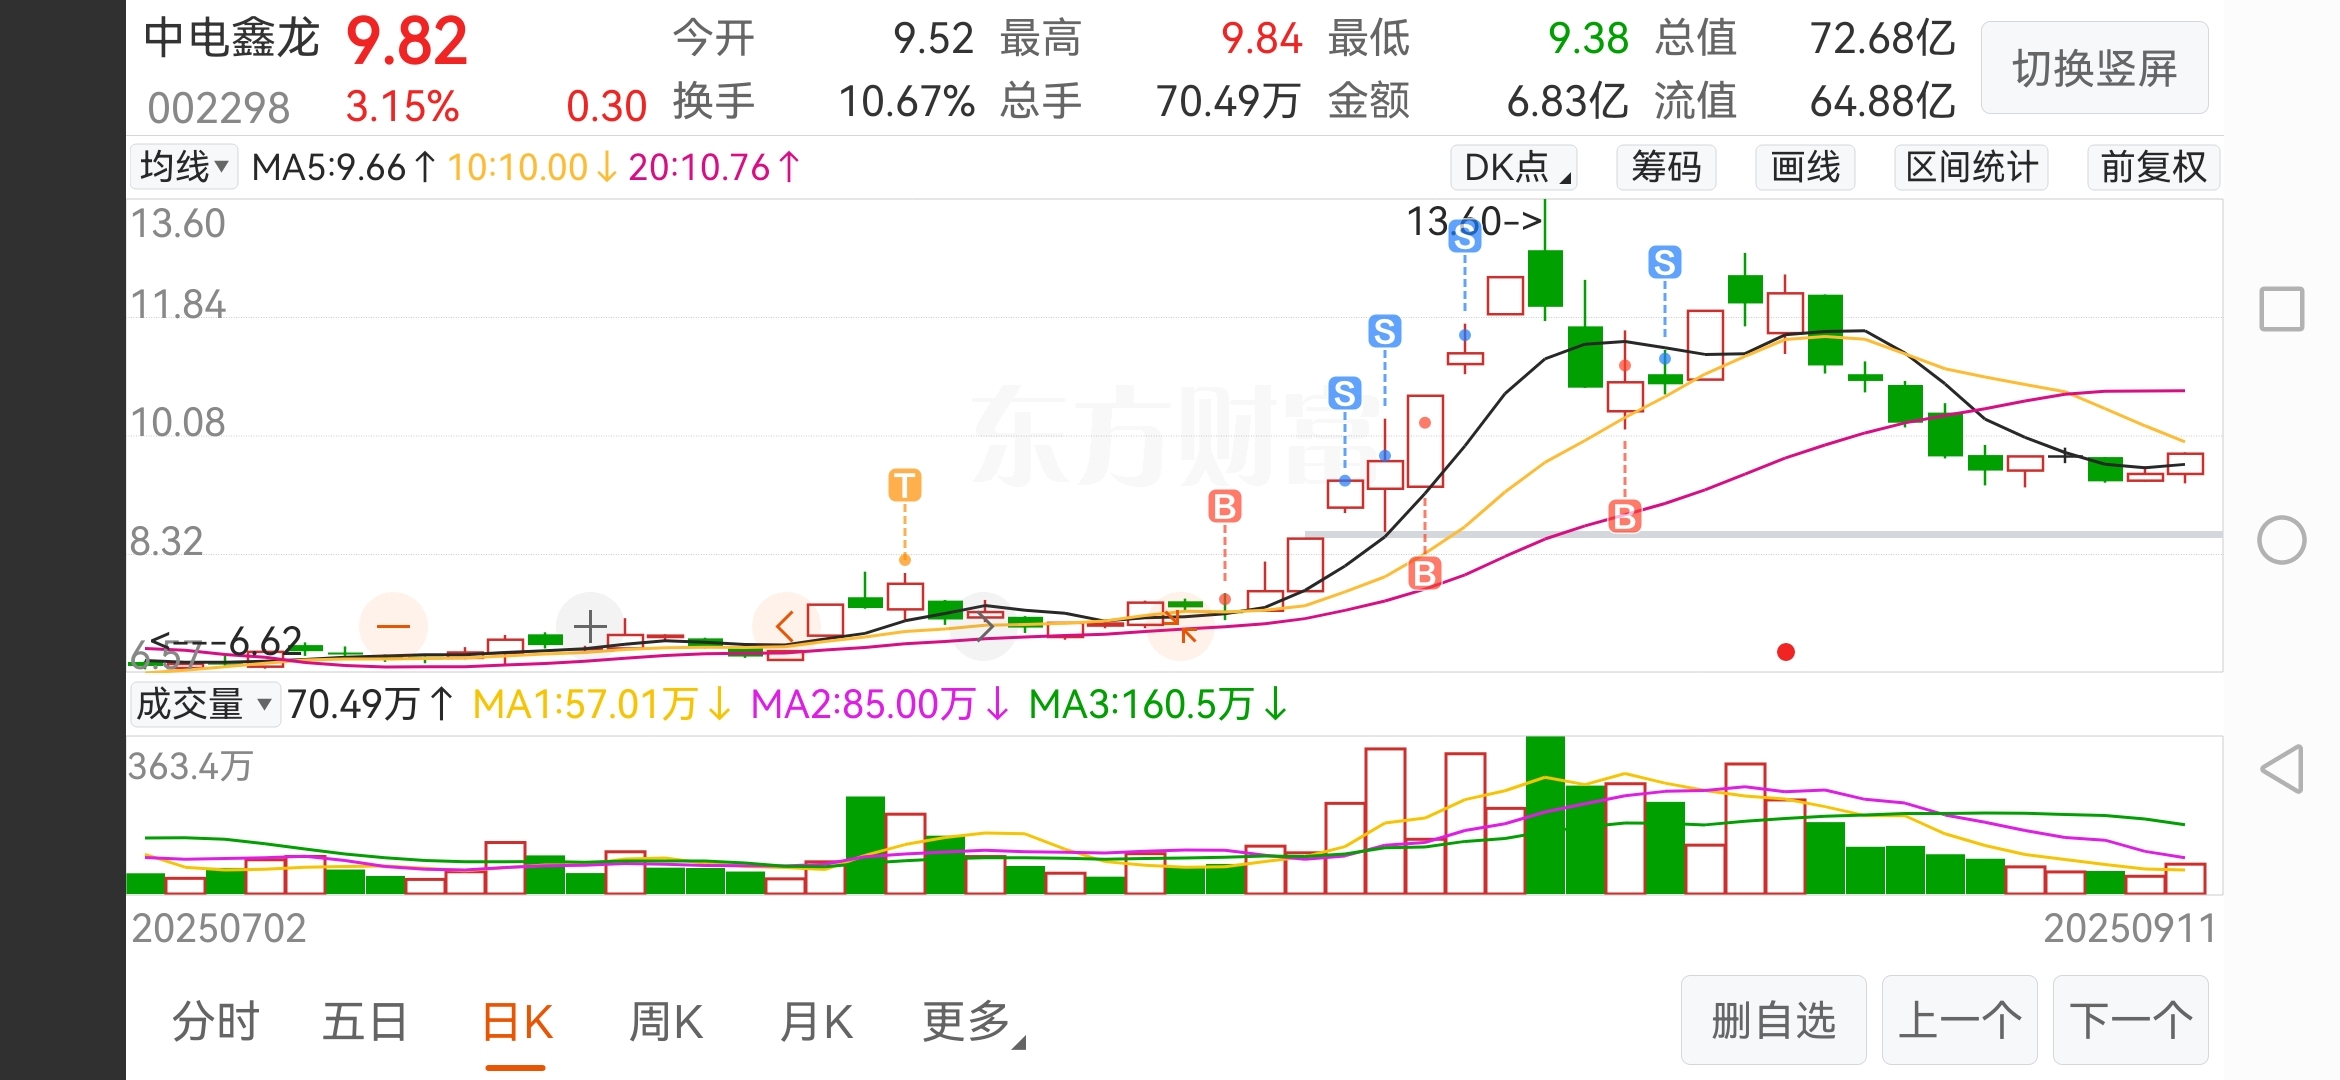Switch to the 月K tab

(x=816, y=1022)
